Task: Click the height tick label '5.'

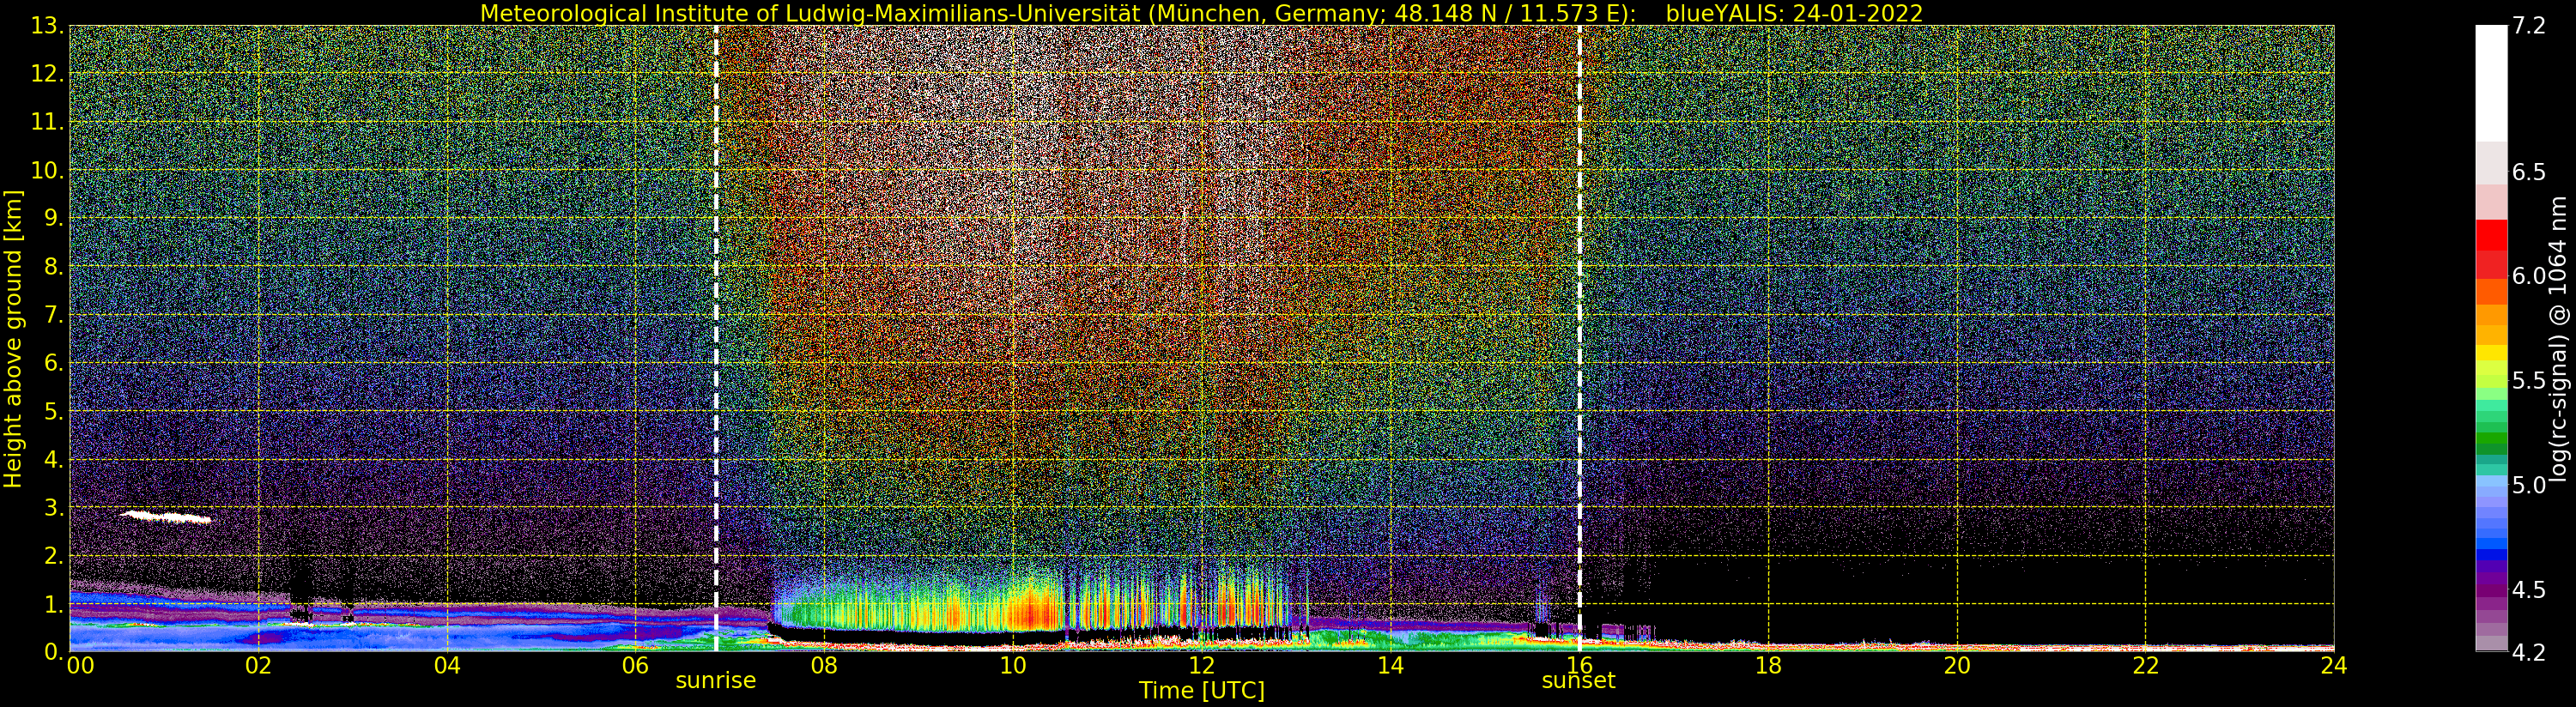Action: (54, 411)
